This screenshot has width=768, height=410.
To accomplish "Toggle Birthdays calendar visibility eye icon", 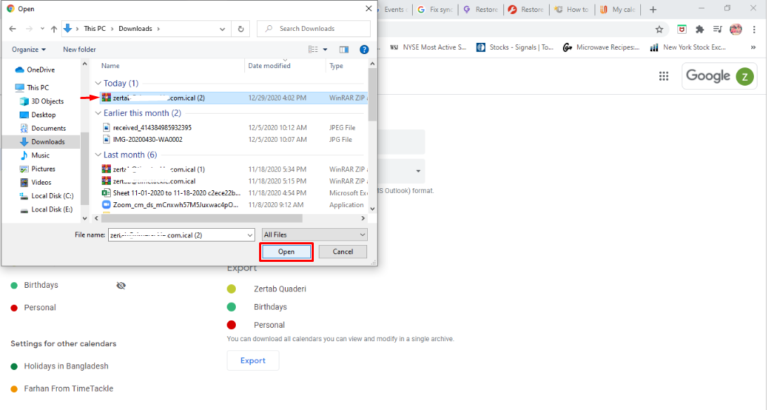I will 121,286.
